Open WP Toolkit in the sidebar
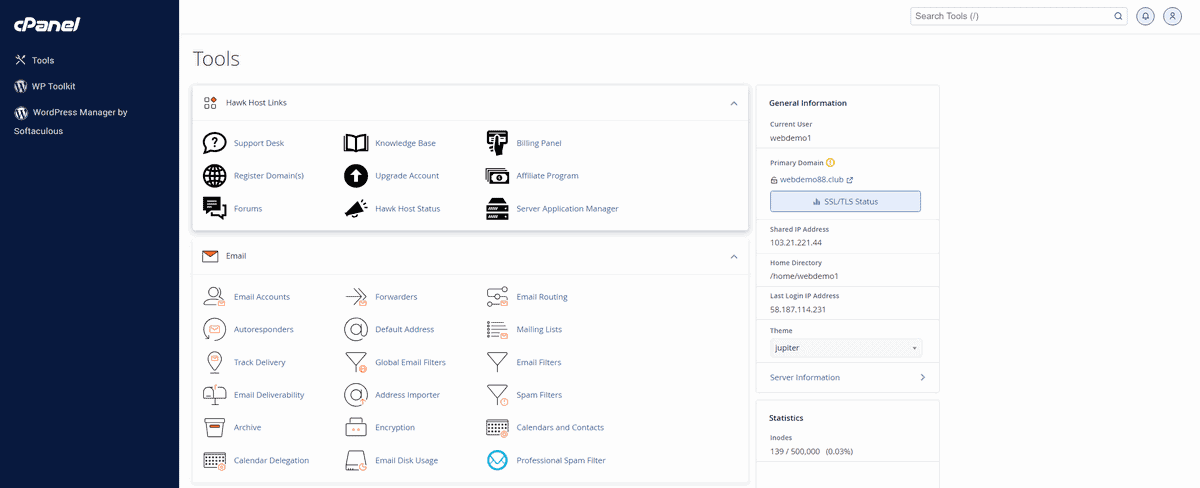Image resolution: width=1200 pixels, height=488 pixels. (x=45, y=86)
